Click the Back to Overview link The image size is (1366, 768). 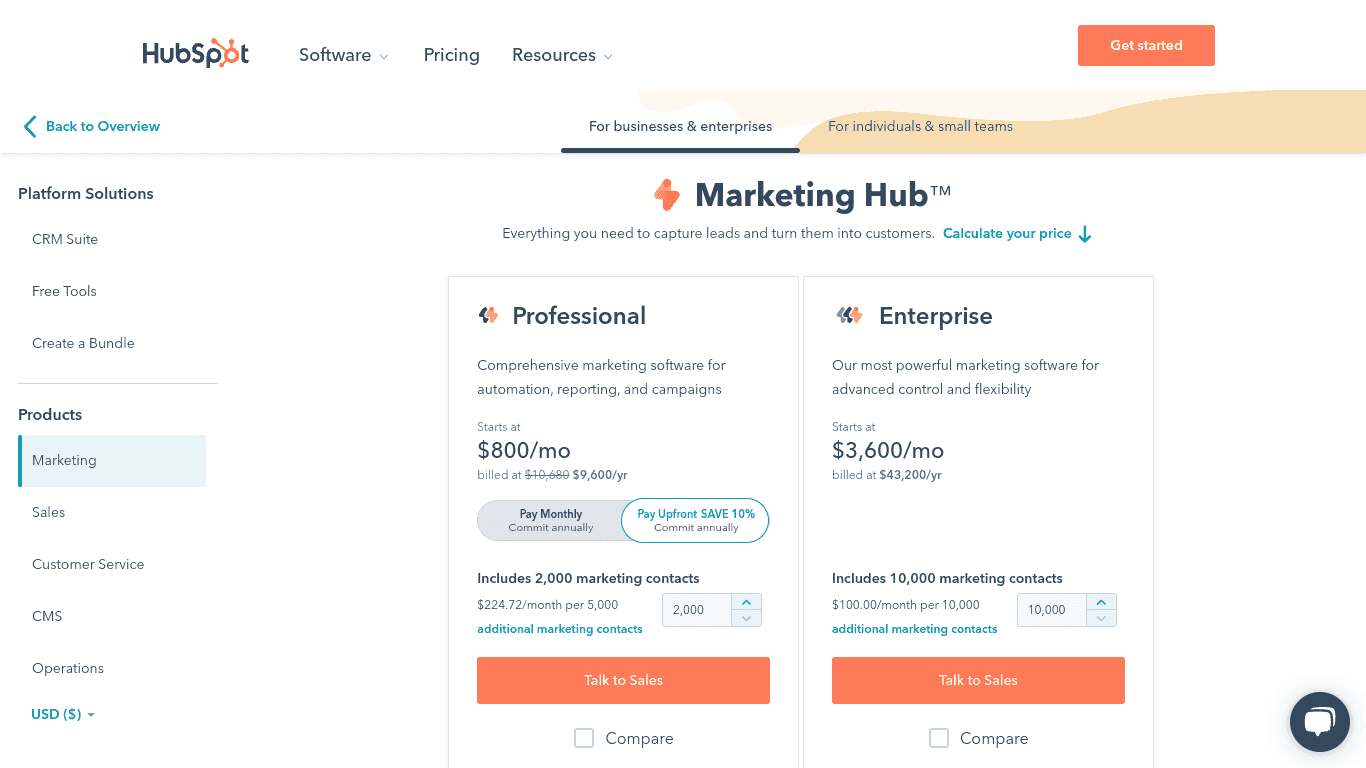(x=103, y=126)
